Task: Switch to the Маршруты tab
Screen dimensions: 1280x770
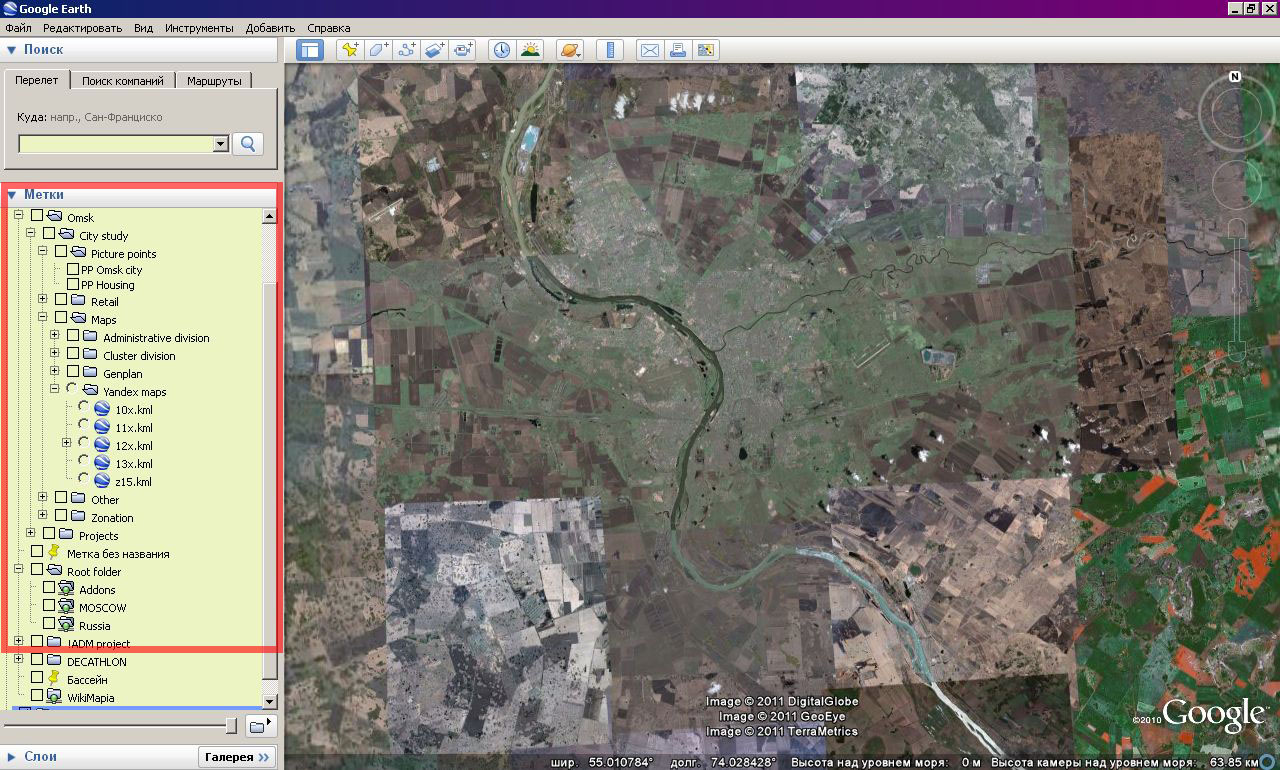Action: (x=214, y=81)
